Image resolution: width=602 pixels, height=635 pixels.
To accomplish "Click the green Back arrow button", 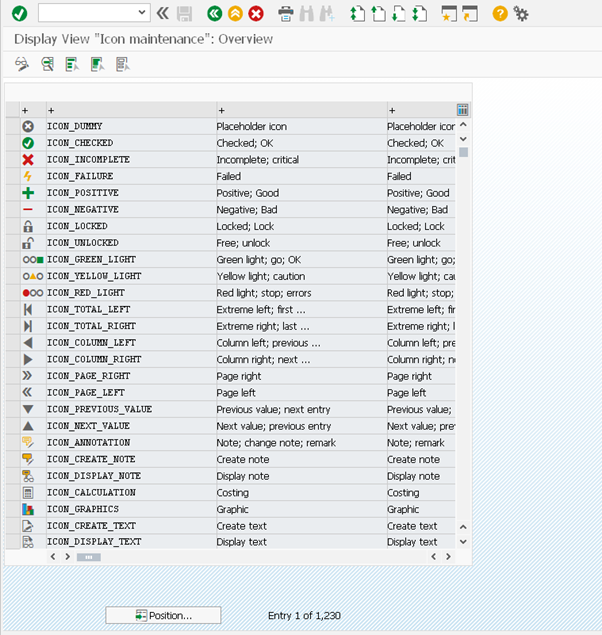I will click(x=214, y=13).
